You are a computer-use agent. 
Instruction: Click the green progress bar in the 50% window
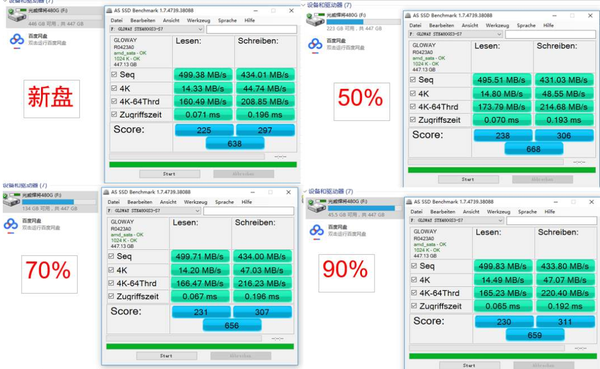tap(502, 170)
